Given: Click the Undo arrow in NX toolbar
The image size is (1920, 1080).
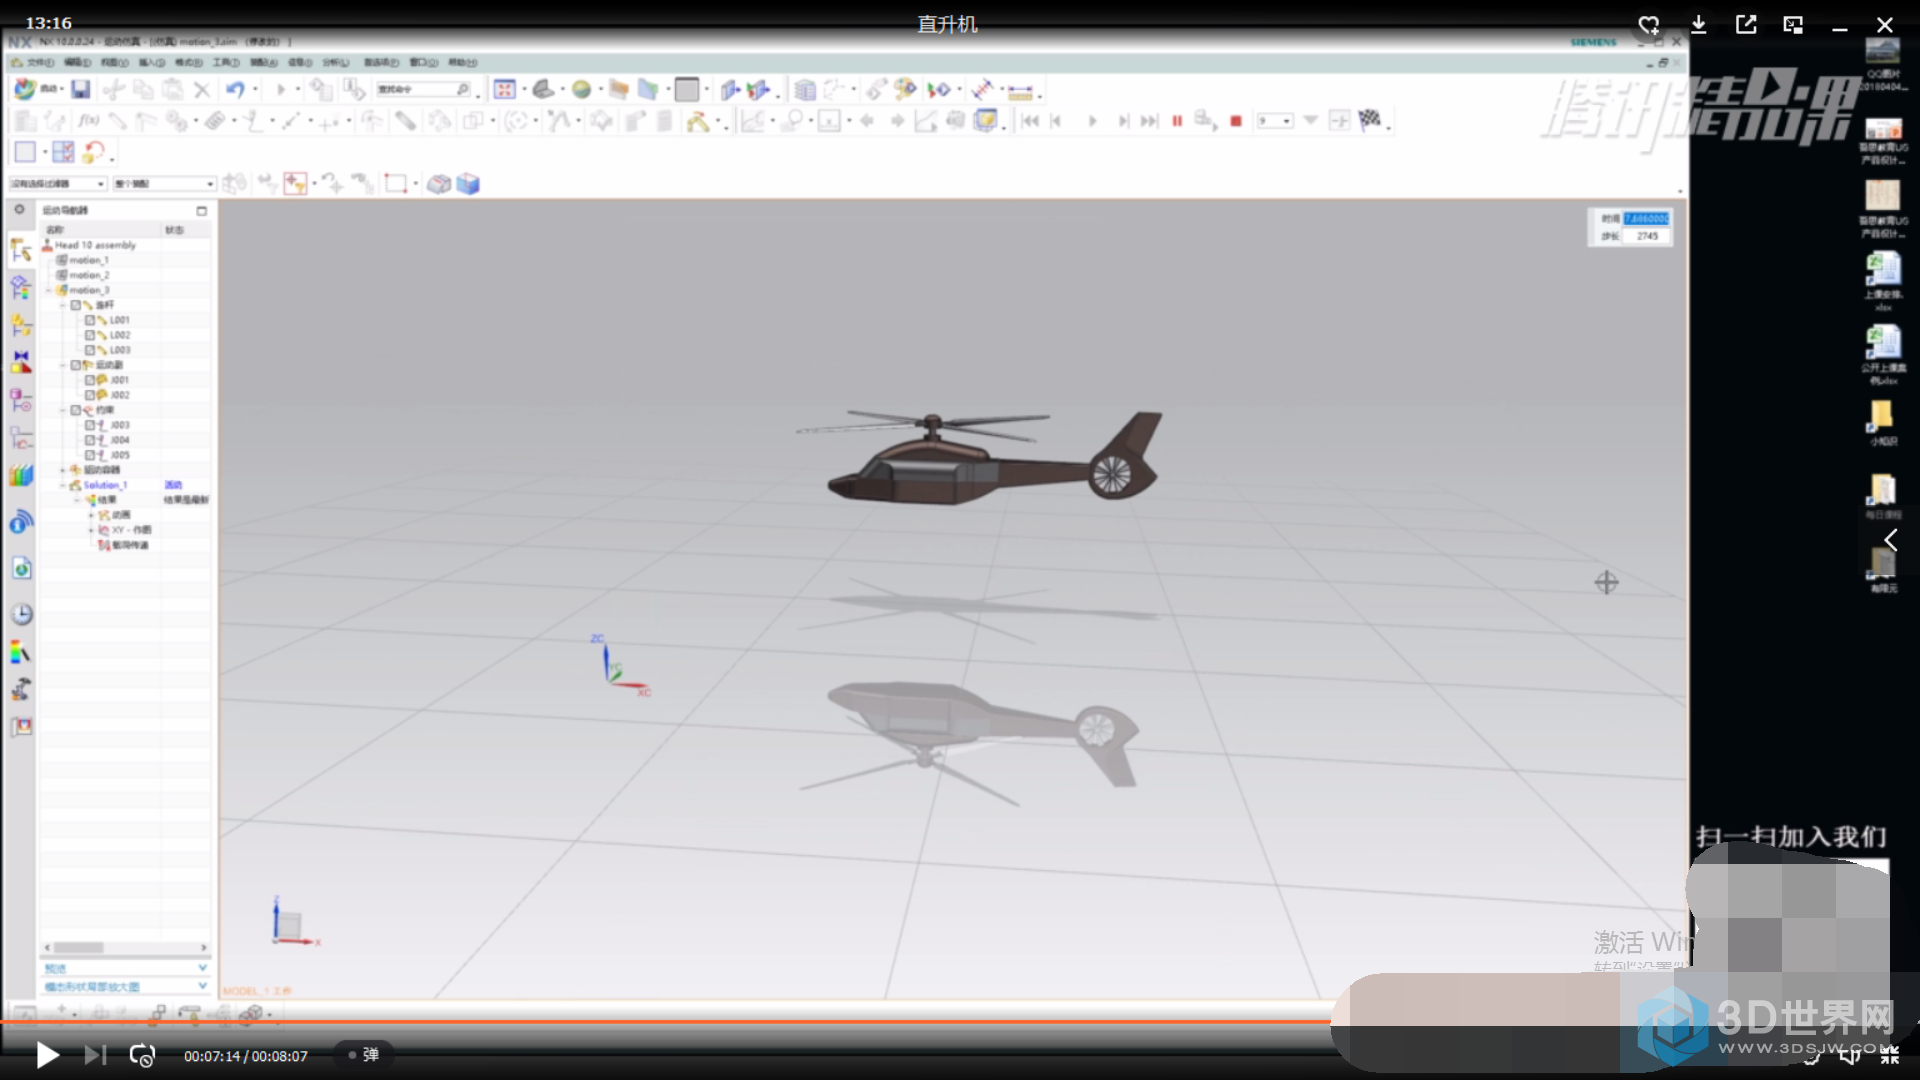Looking at the screenshot, I should pos(235,90).
